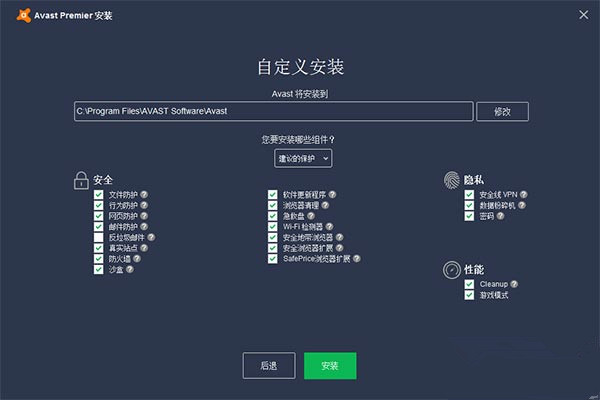Uncheck the 邮件防护 checkbox
Image resolution: width=600 pixels, height=400 pixels.
(x=99, y=227)
